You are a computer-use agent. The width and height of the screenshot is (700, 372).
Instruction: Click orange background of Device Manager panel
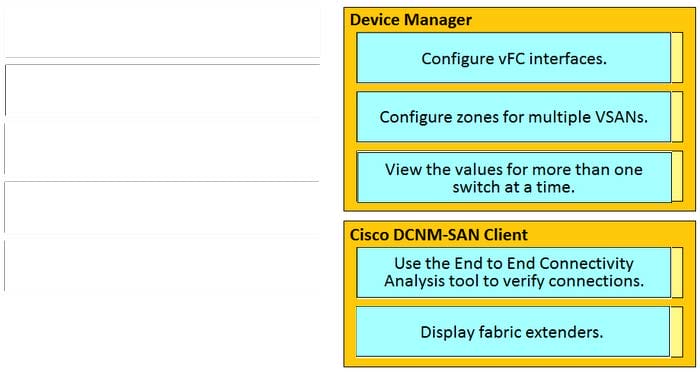click(x=520, y=206)
